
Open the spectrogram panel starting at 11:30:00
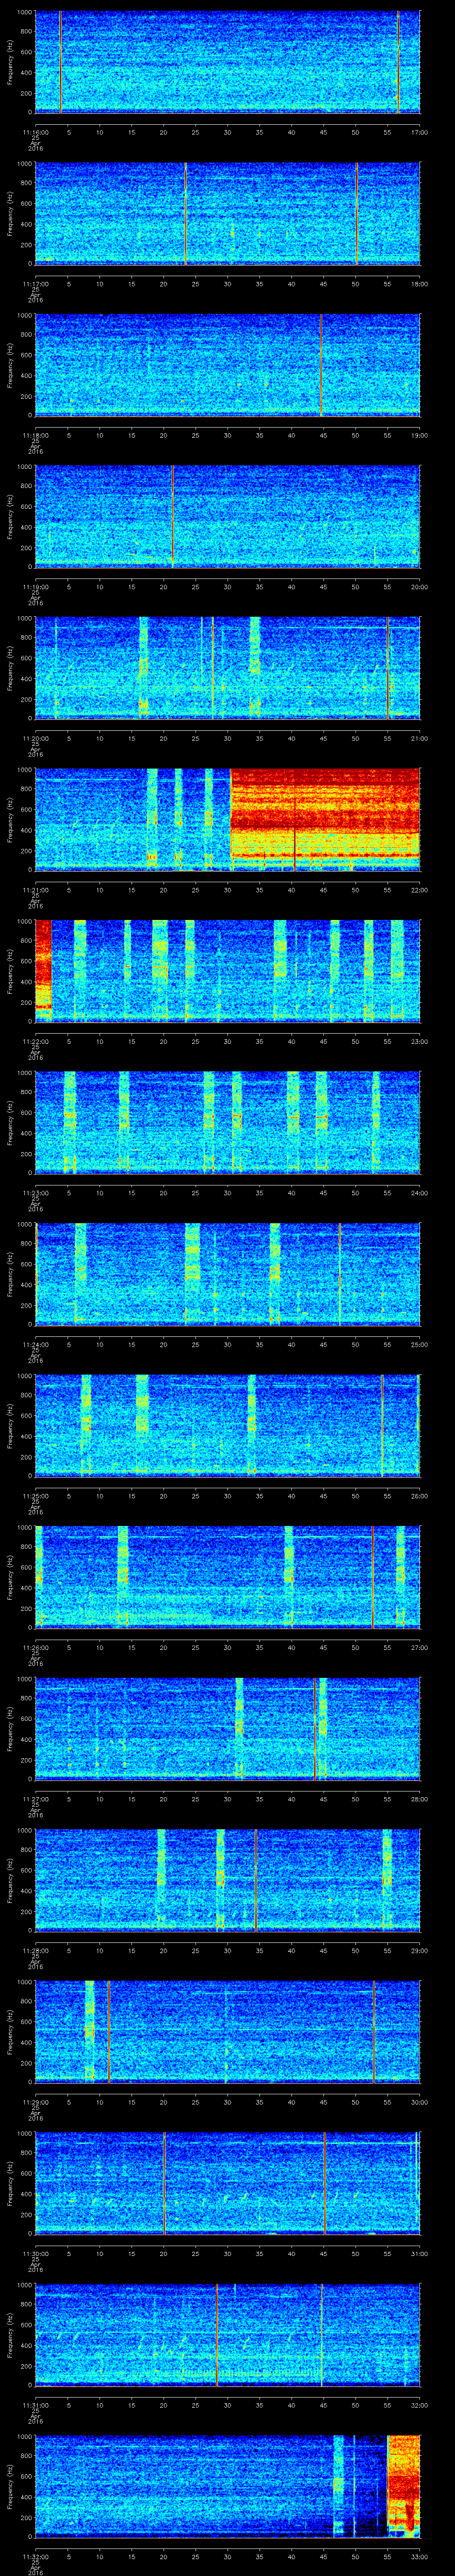coord(227,2183)
